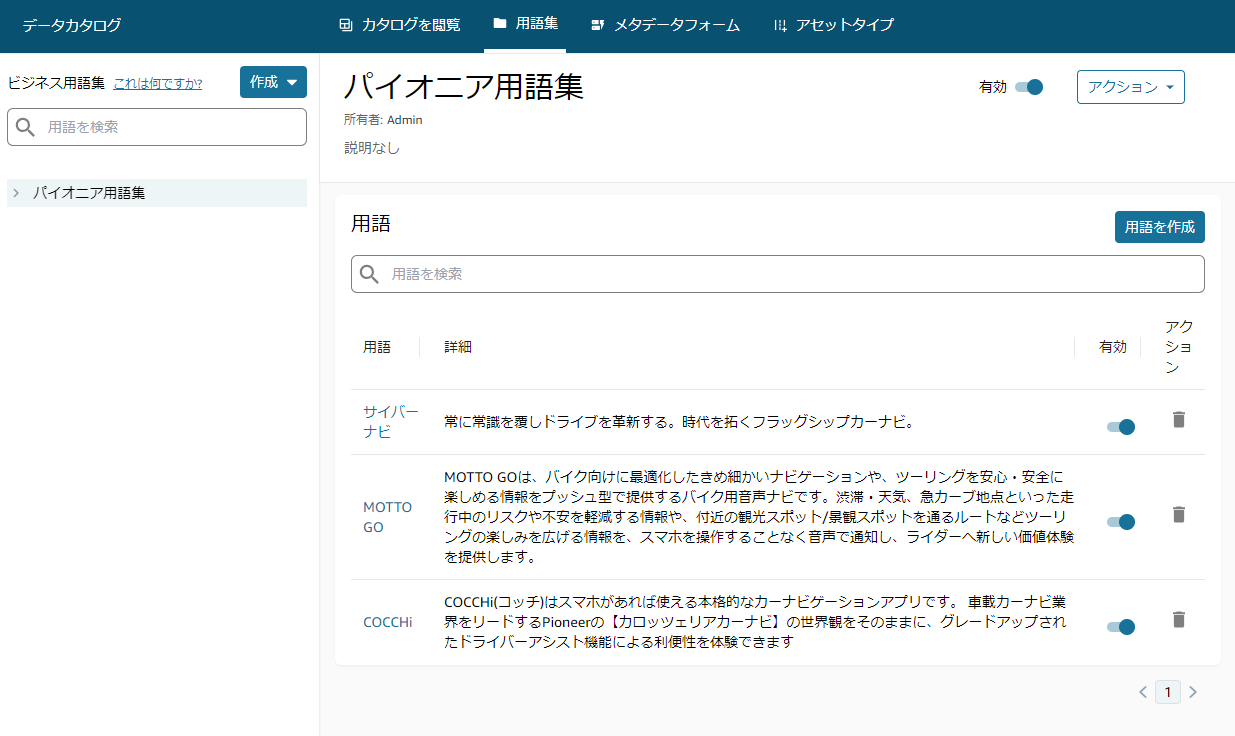
Task: Open the メタデータフォーム tab
Action: [x=665, y=25]
